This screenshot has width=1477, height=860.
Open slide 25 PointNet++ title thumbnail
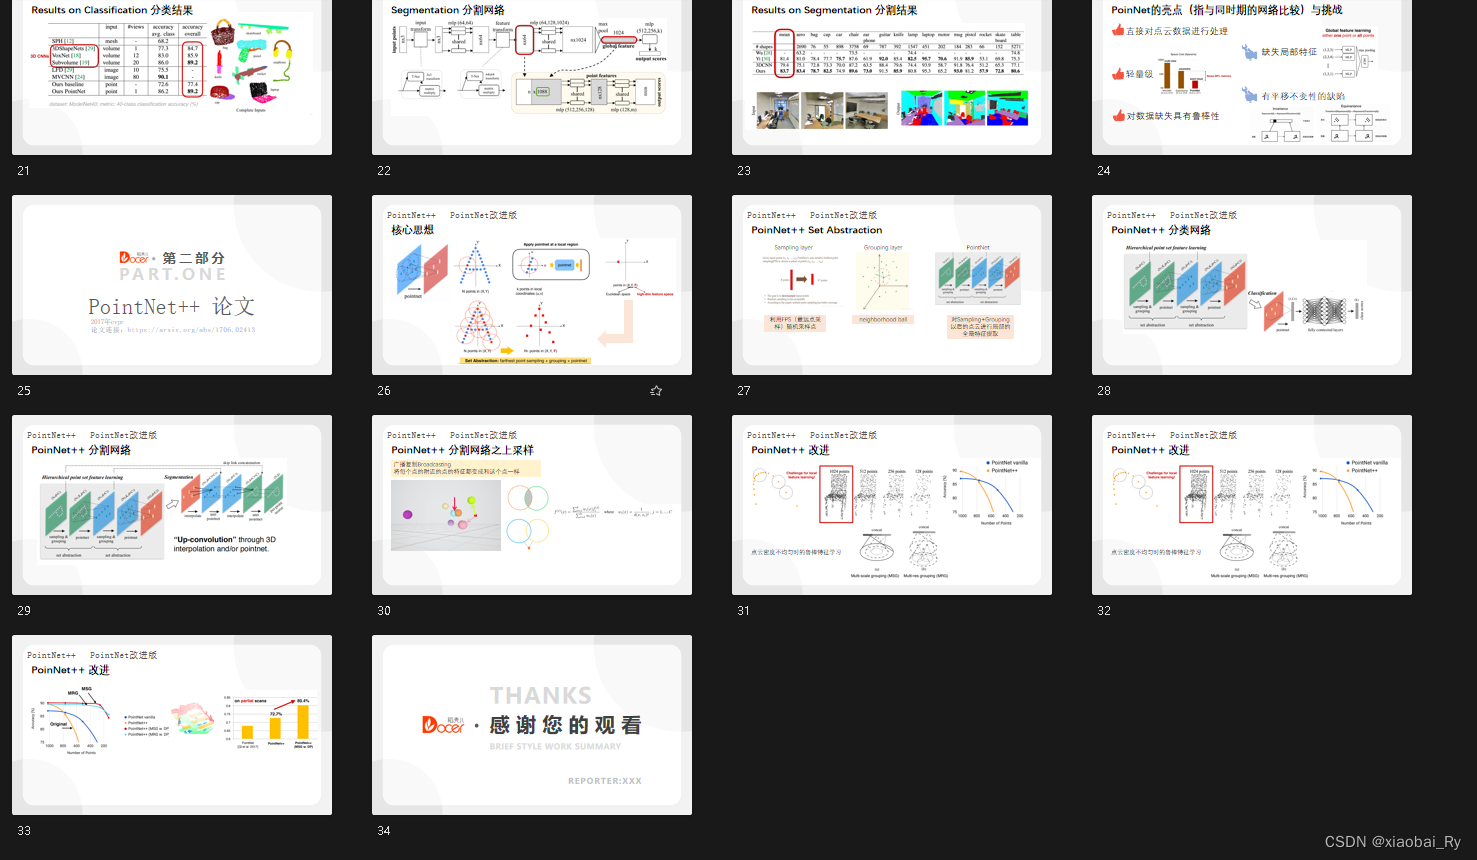click(172, 285)
